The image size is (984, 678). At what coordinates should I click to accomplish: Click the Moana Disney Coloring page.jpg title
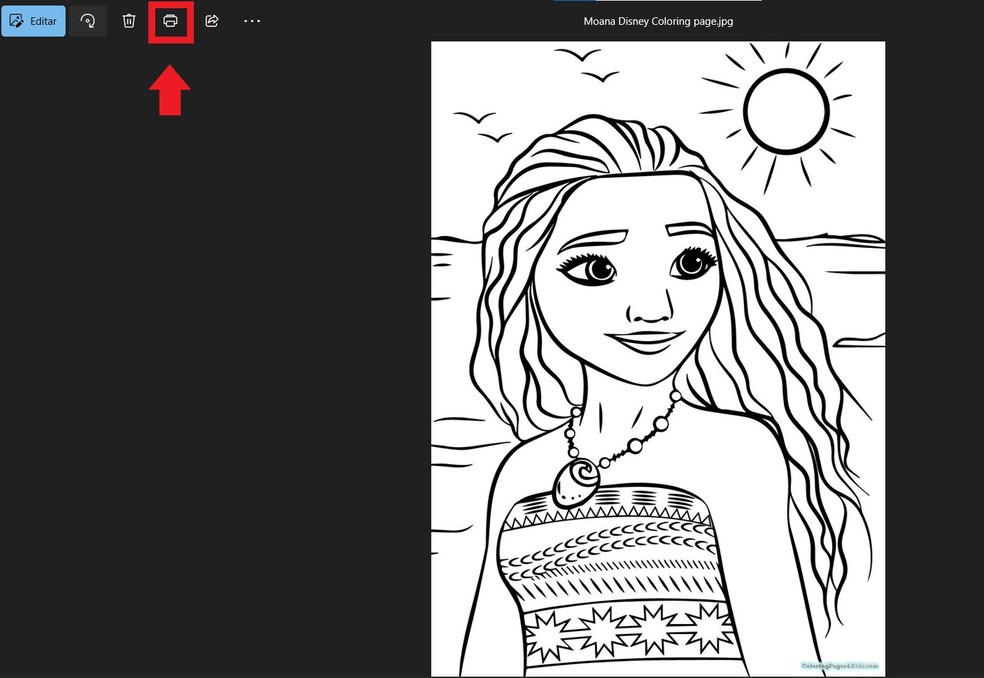tap(658, 21)
